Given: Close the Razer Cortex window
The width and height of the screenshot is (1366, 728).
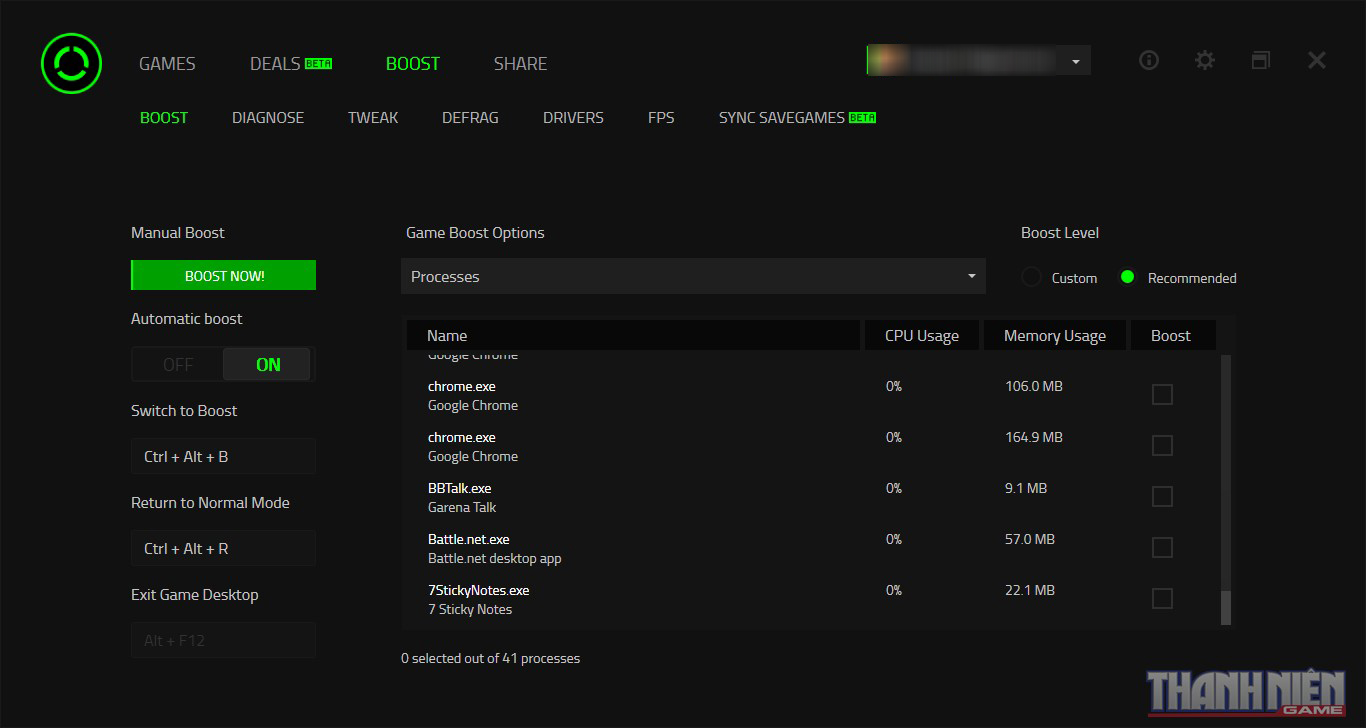Looking at the screenshot, I should click(x=1317, y=60).
